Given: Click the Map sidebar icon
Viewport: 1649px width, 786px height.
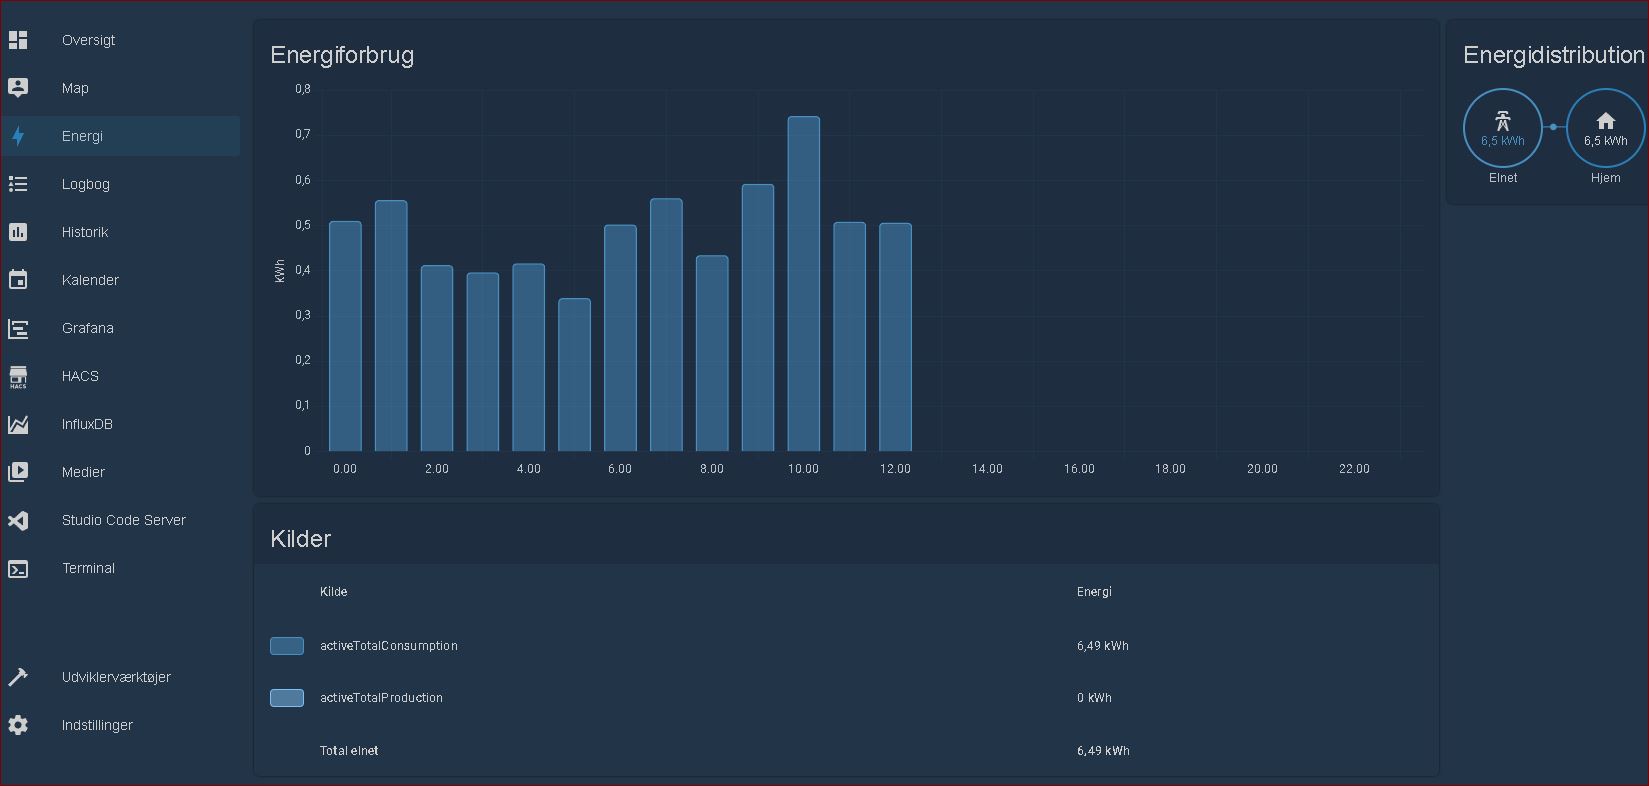Looking at the screenshot, I should (x=18, y=88).
